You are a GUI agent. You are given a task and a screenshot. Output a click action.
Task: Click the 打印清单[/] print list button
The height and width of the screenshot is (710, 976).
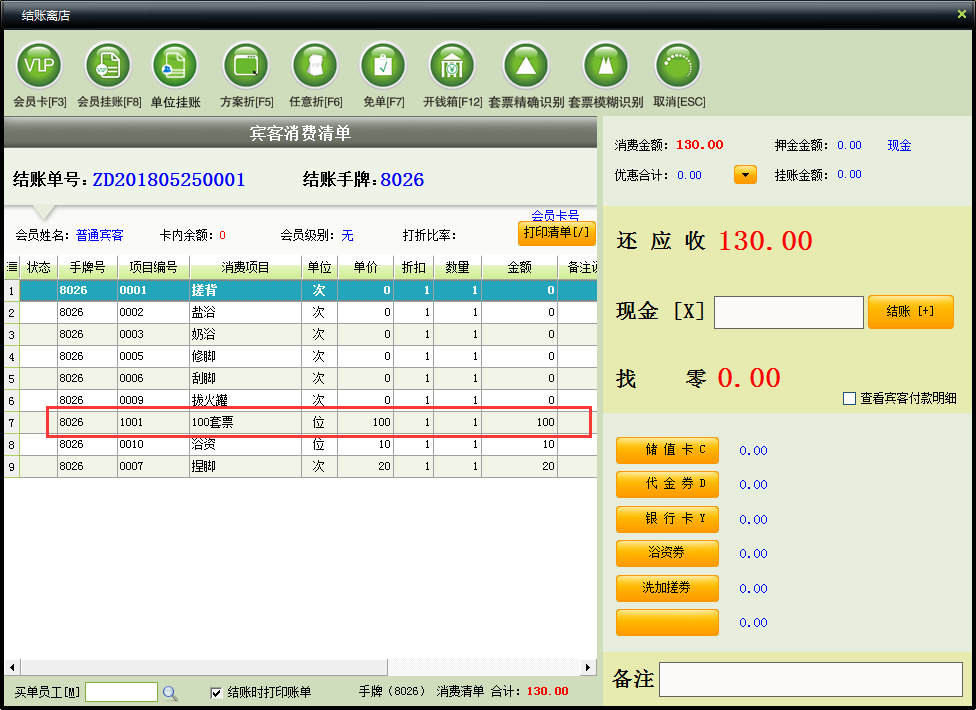[557, 233]
